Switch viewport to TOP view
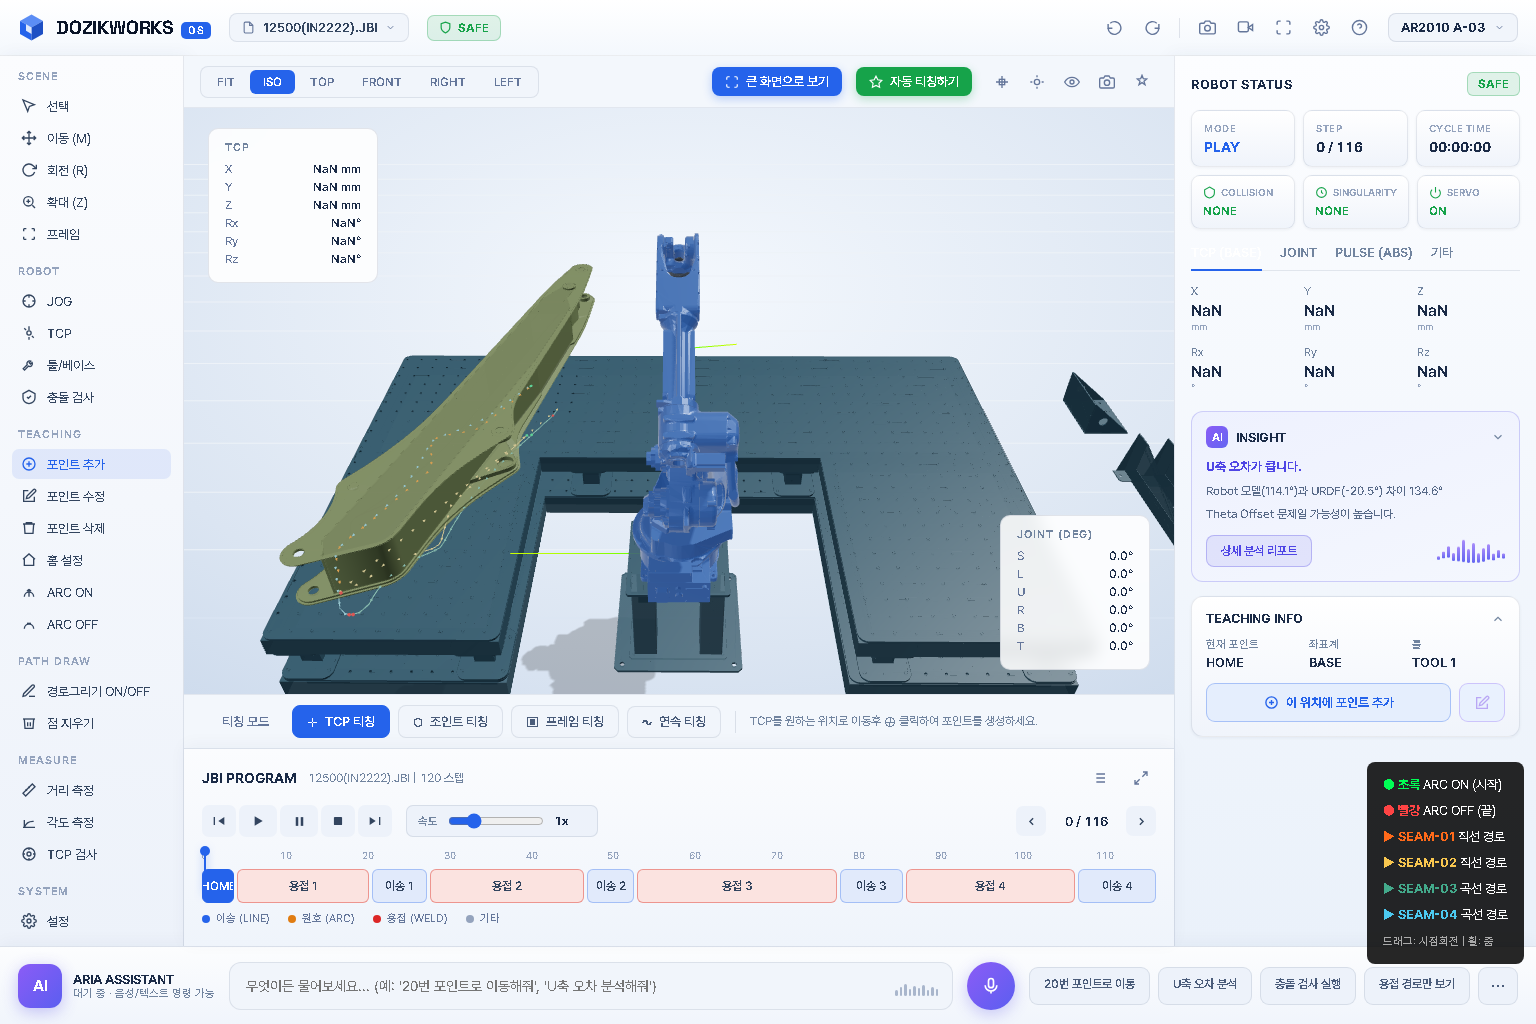 tap(322, 82)
